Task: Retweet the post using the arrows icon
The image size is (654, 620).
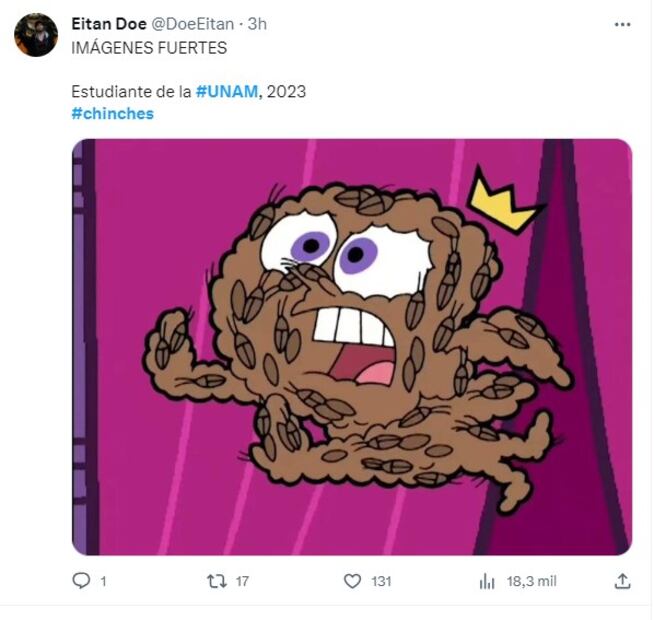Action: pos(215,581)
